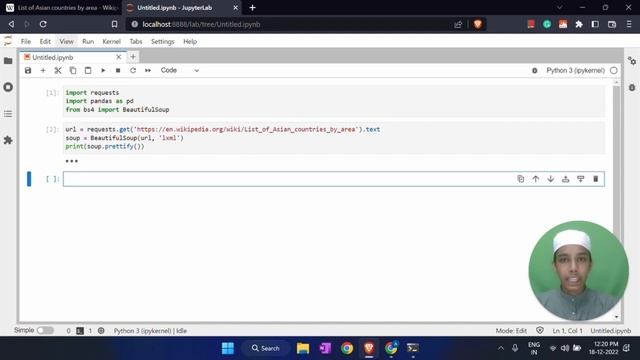Open the View menu
This screenshot has width=640, height=360.
point(67,42)
